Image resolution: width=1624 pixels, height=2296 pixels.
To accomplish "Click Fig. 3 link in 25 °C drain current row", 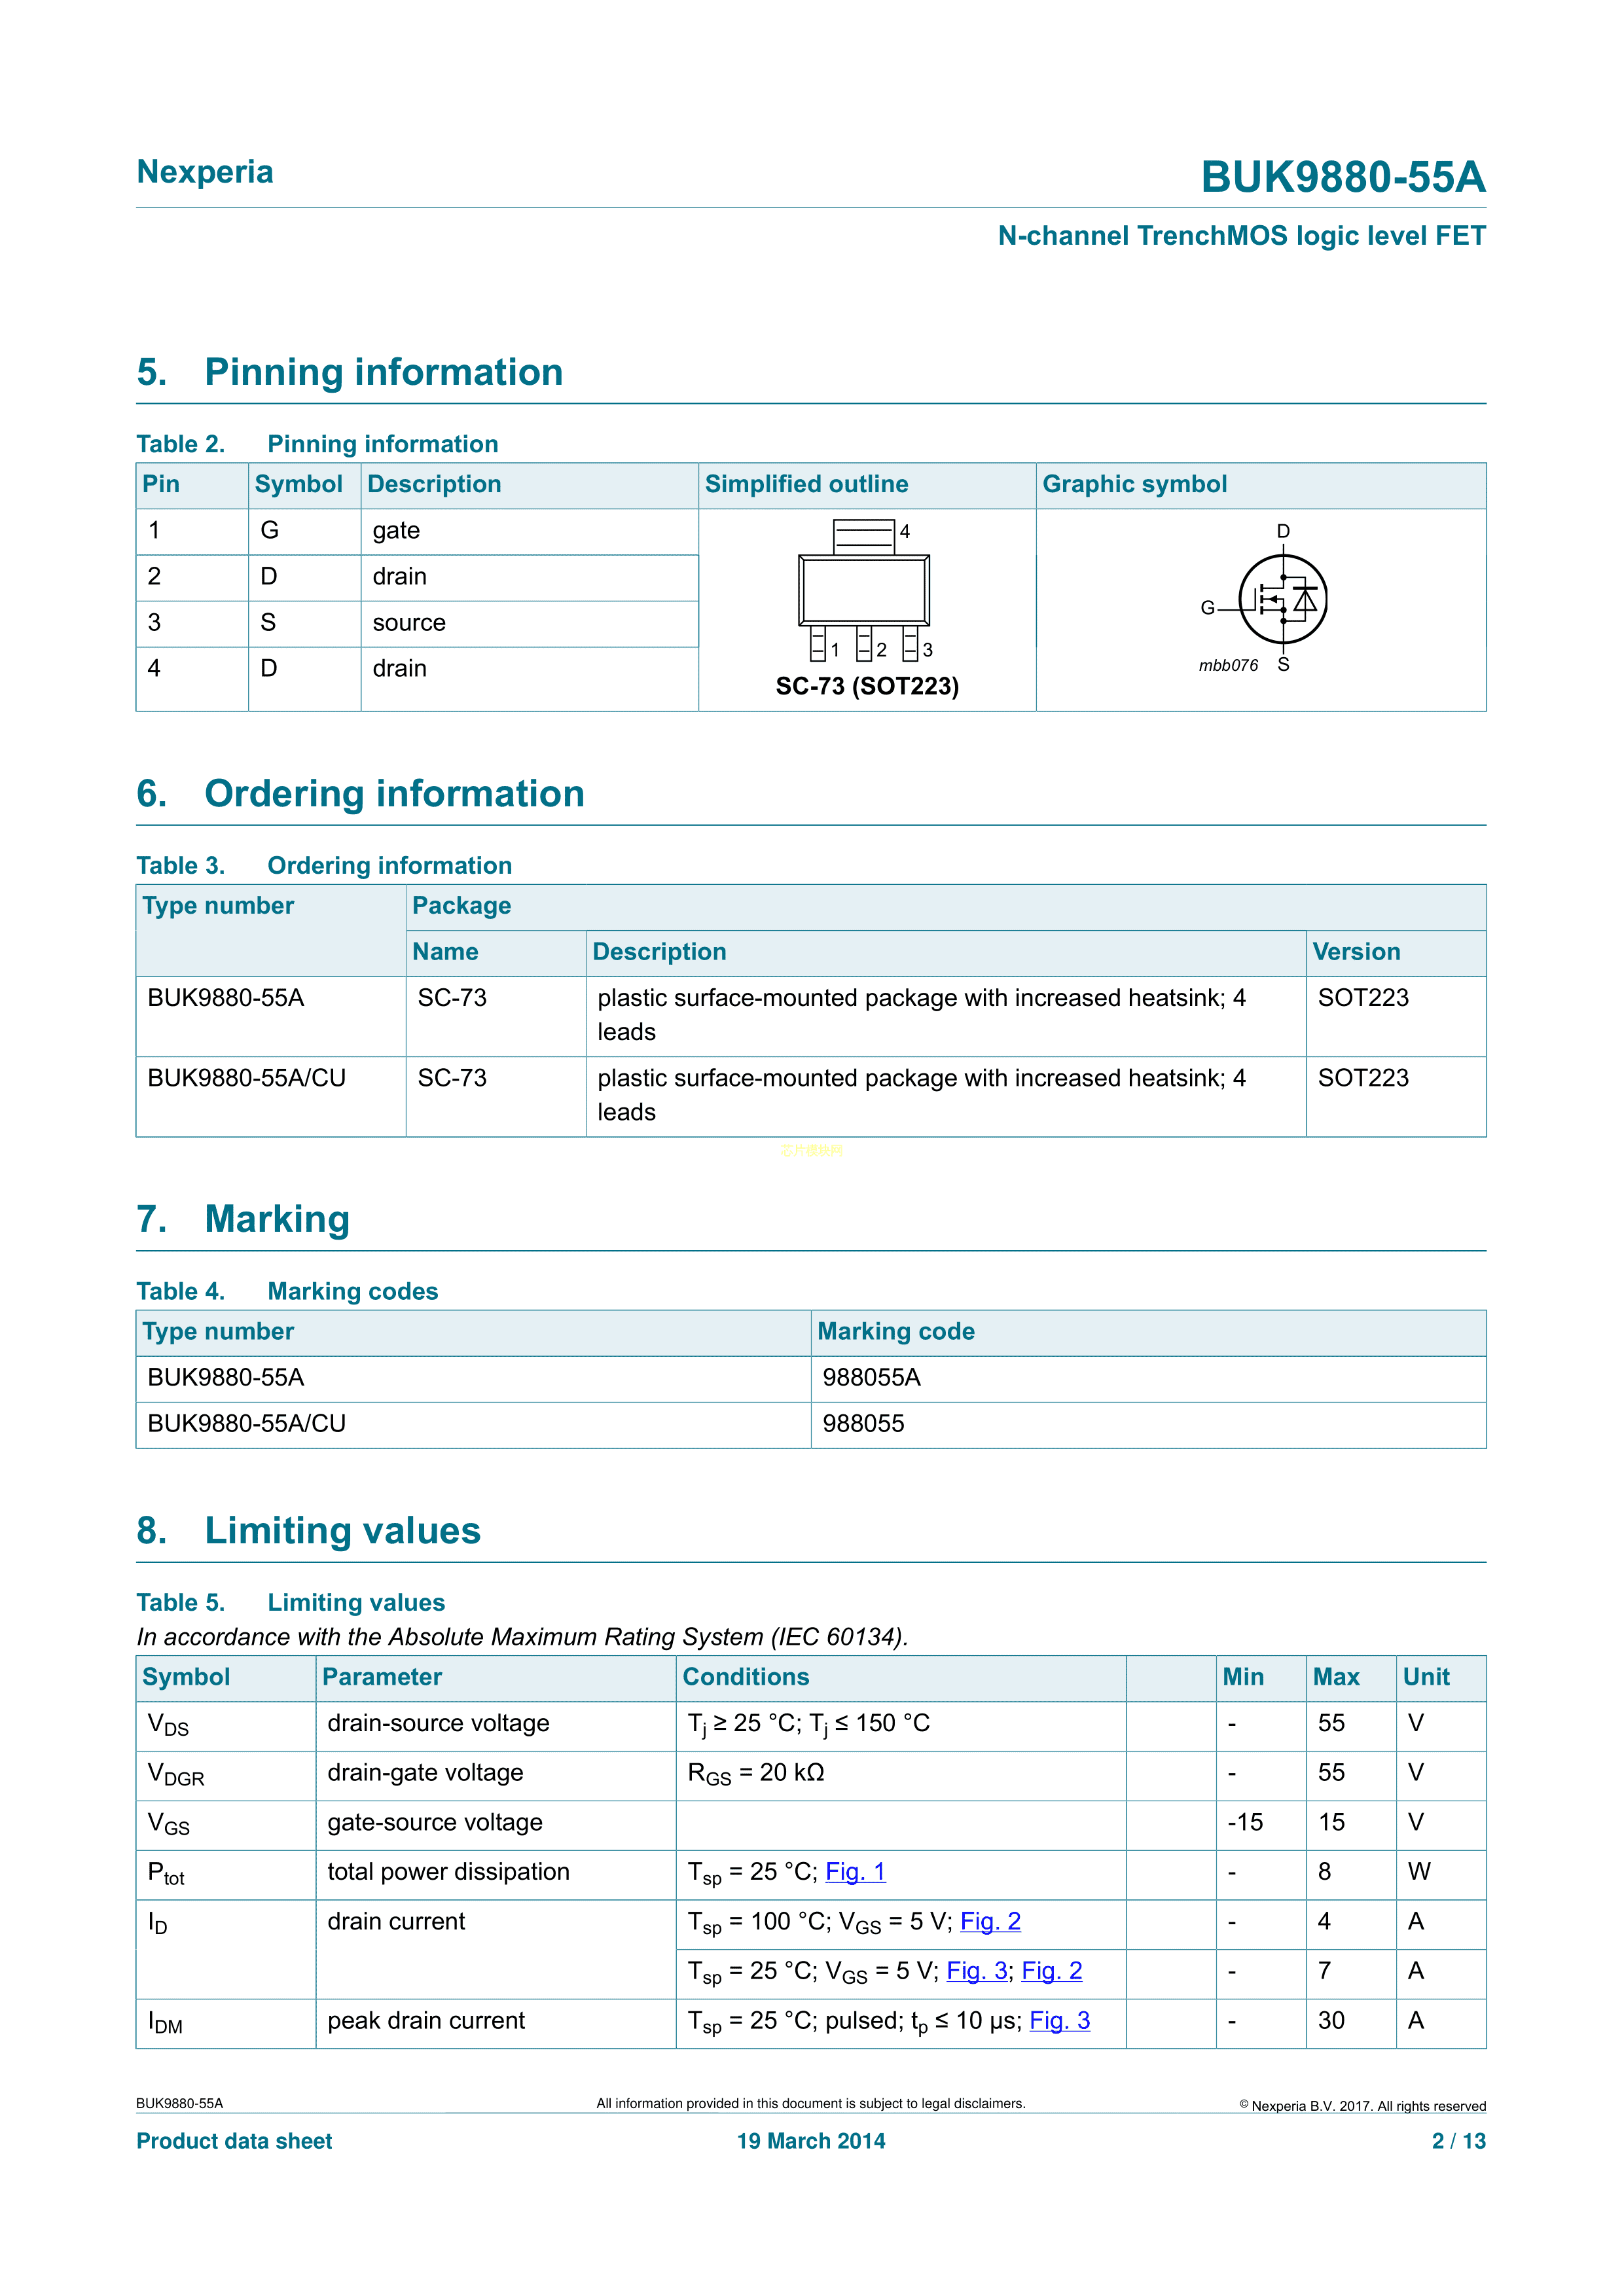I will pos(976,1971).
